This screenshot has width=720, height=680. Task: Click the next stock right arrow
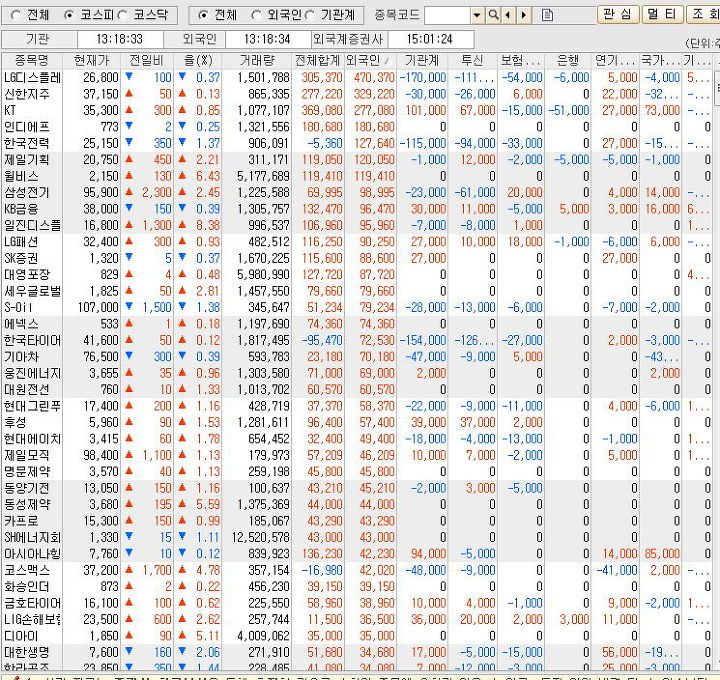(x=523, y=15)
